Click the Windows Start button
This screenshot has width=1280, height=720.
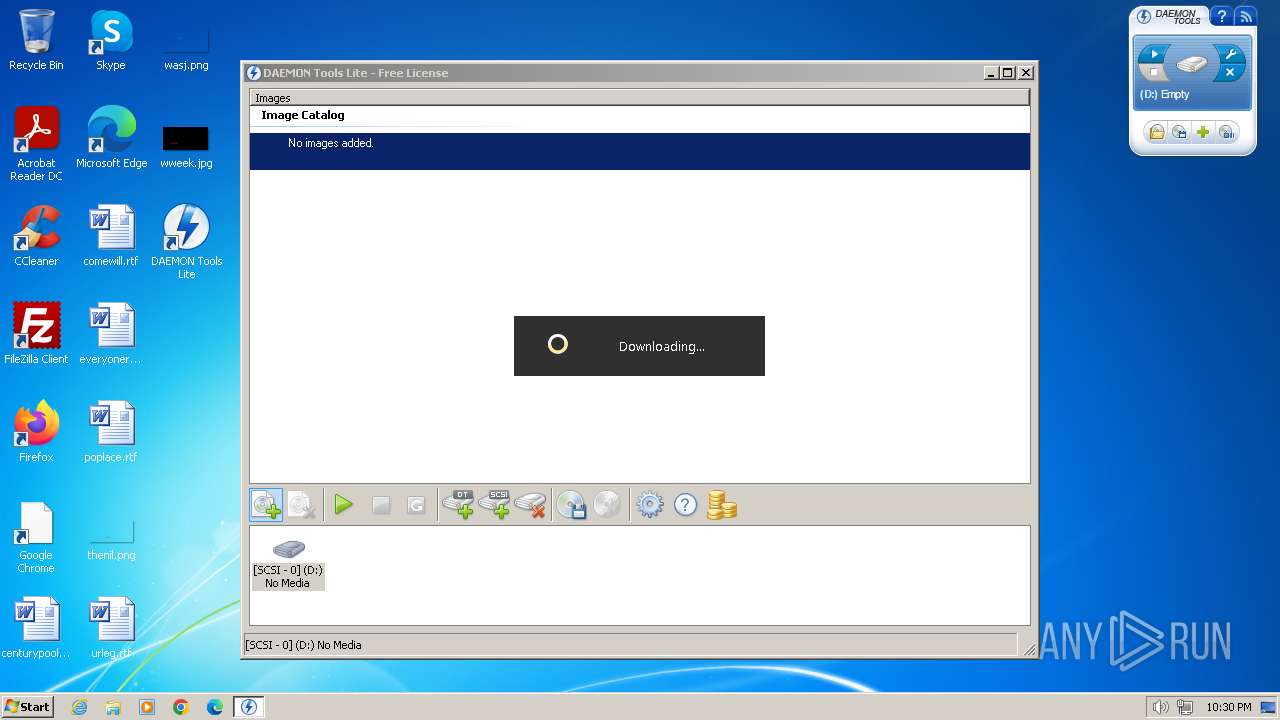[x=27, y=706]
